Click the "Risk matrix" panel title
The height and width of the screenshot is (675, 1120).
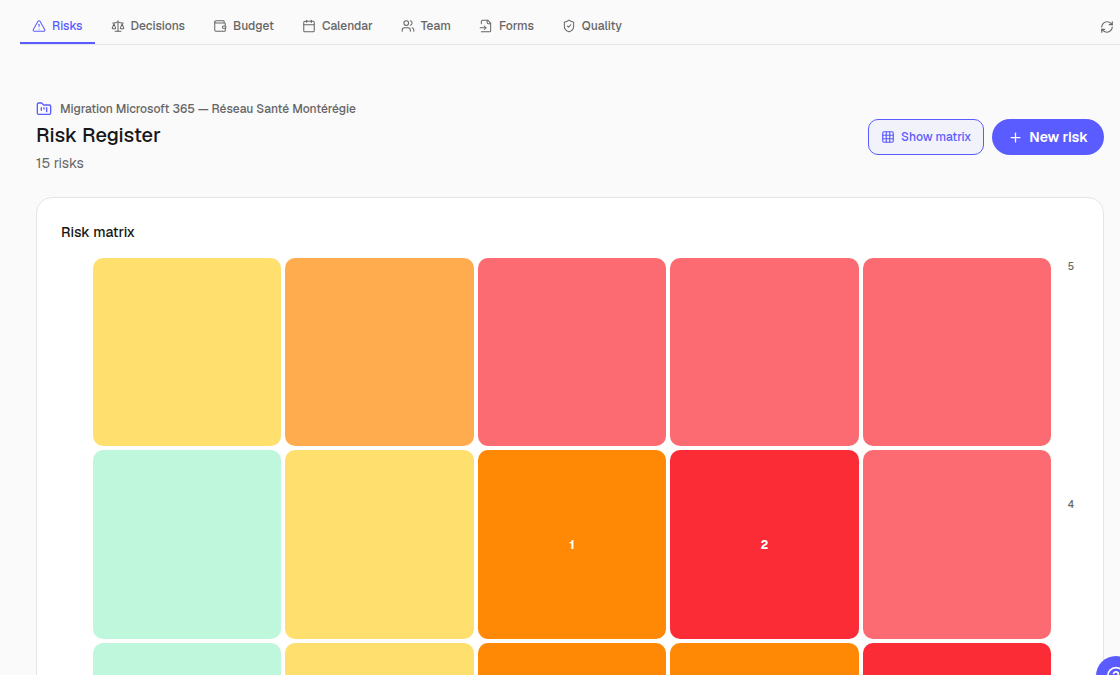pyautogui.click(x=98, y=232)
